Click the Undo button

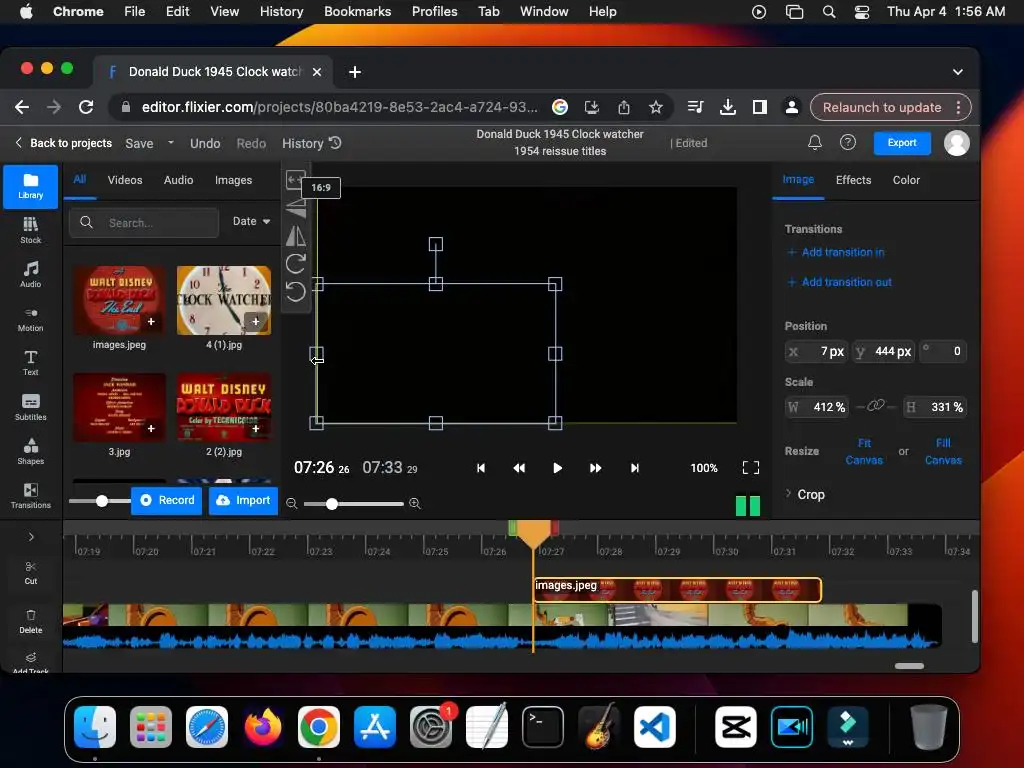pos(205,143)
